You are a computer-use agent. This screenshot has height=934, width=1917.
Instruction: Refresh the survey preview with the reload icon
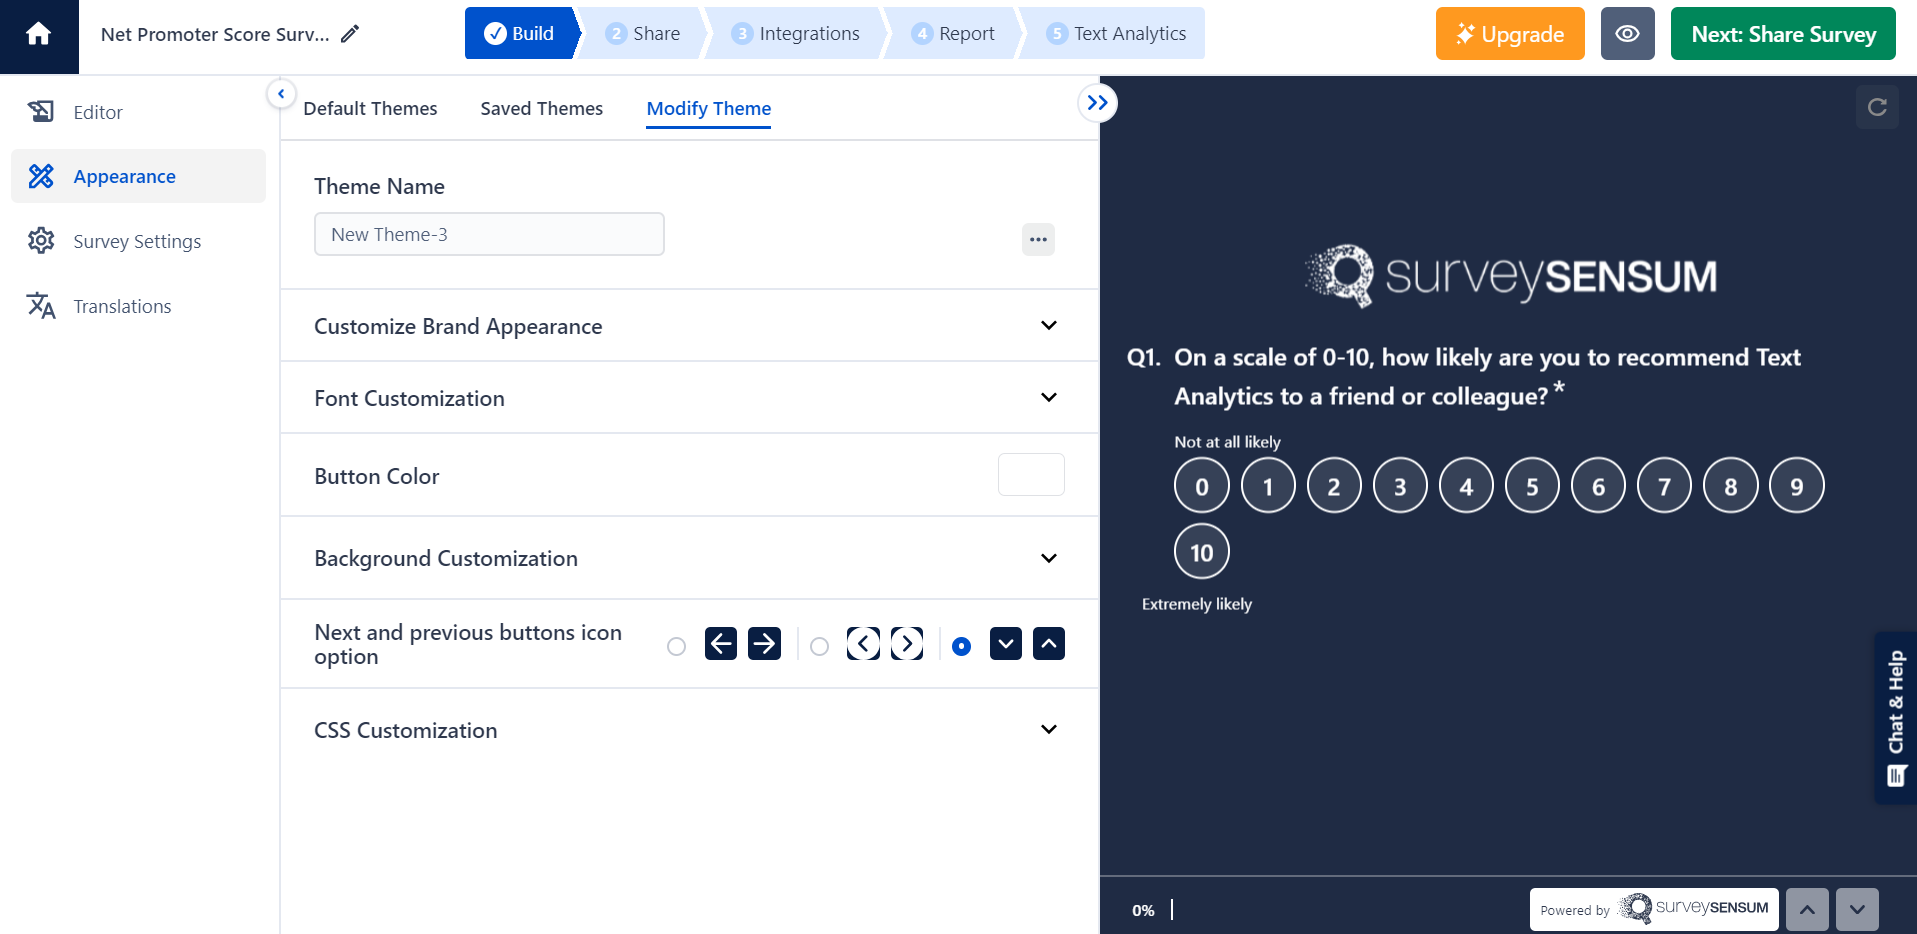(x=1877, y=107)
